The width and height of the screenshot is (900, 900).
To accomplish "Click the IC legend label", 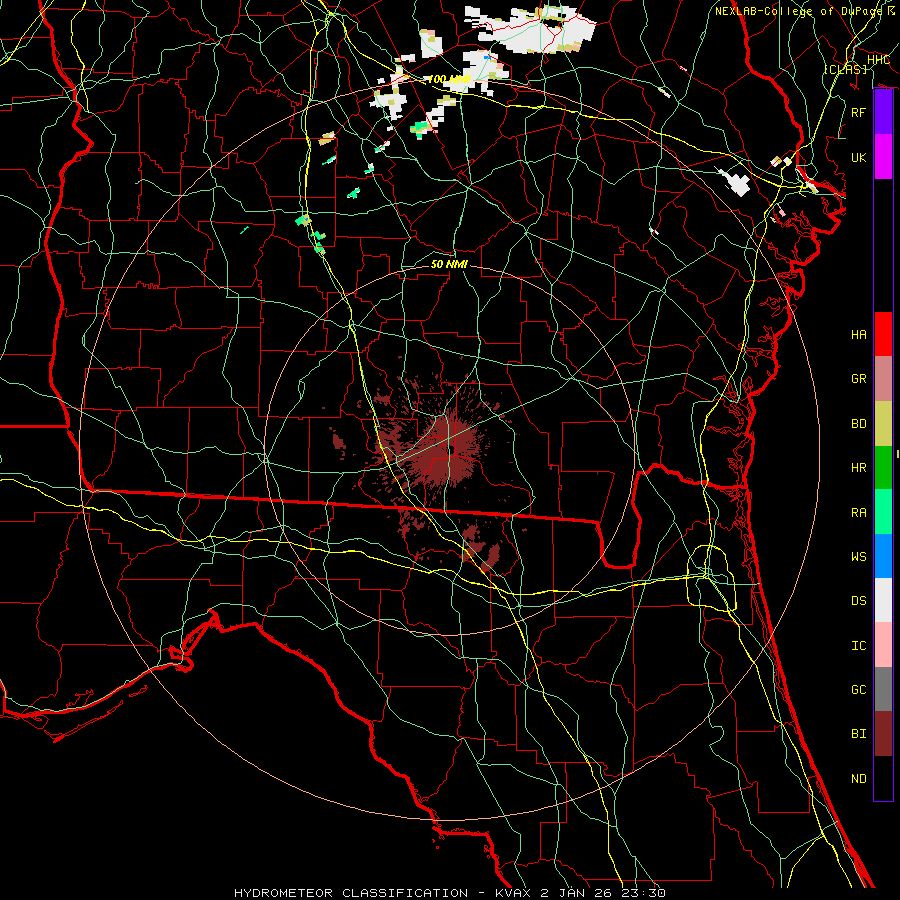I will click(859, 645).
